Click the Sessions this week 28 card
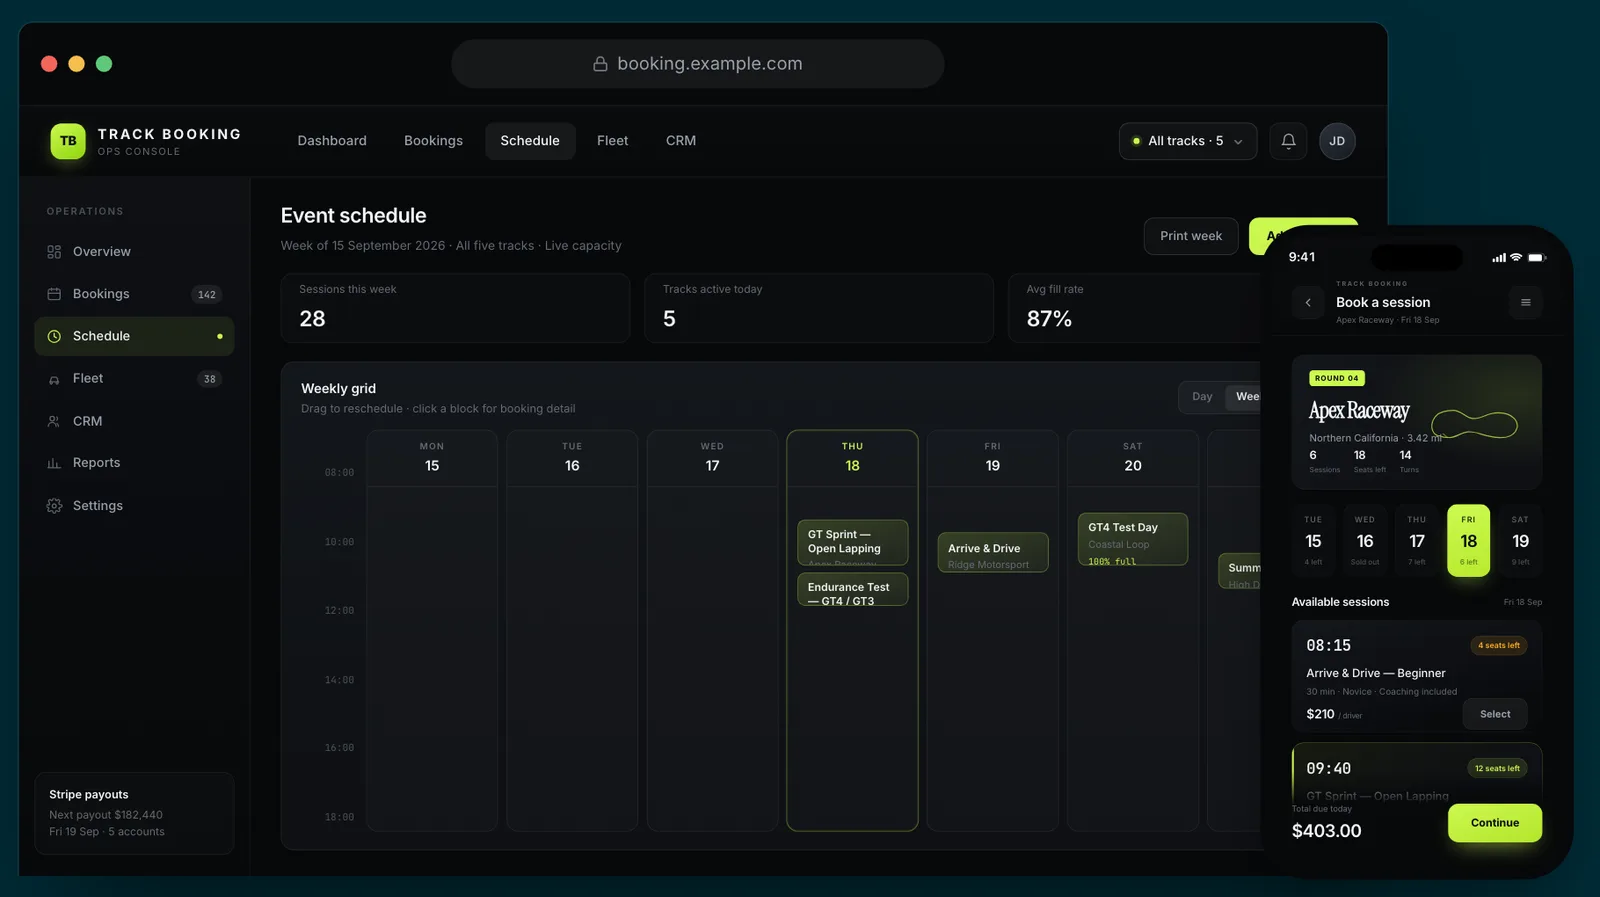Screen dimensions: 1600x897 (x=455, y=308)
